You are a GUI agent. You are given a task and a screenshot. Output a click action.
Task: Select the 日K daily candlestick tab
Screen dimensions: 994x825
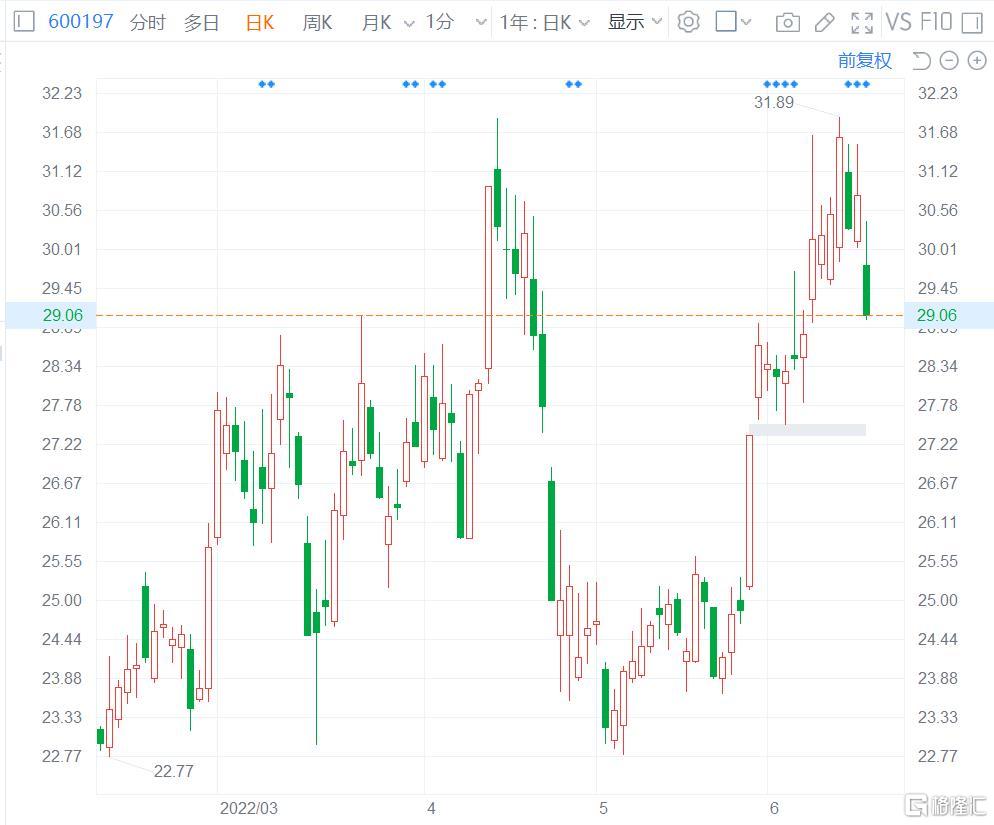coord(260,23)
